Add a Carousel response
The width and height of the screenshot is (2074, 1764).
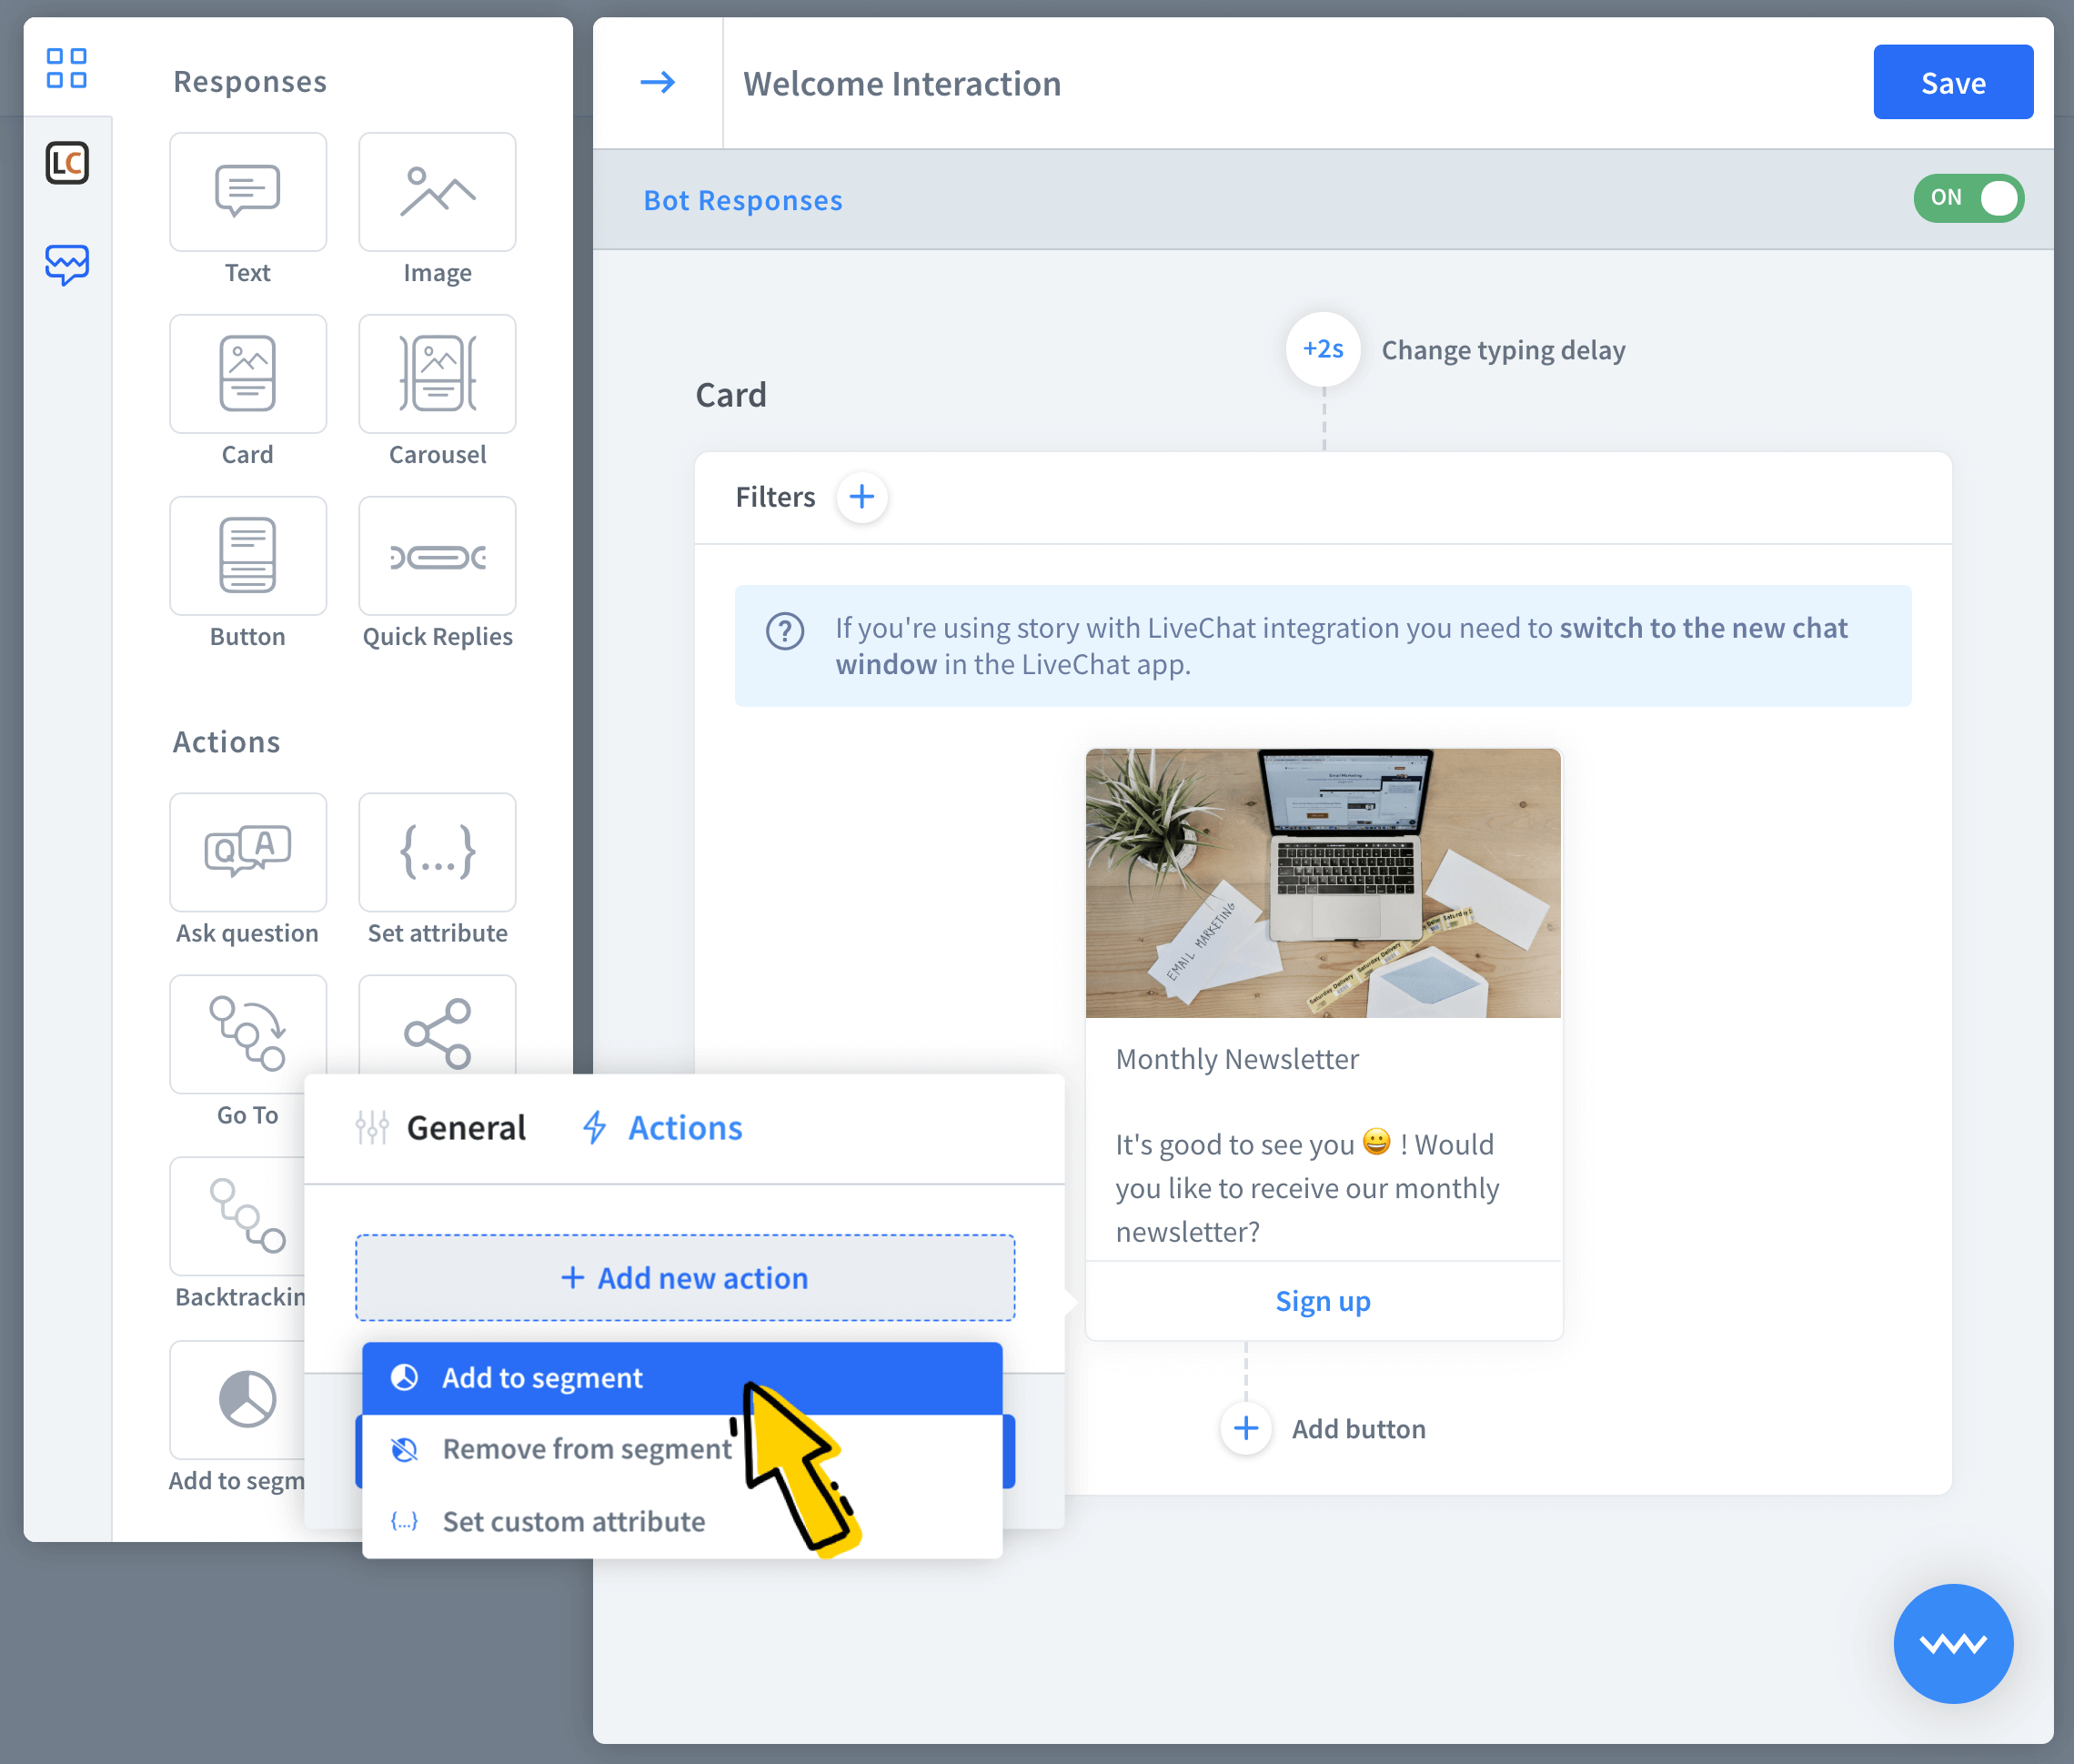437,374
